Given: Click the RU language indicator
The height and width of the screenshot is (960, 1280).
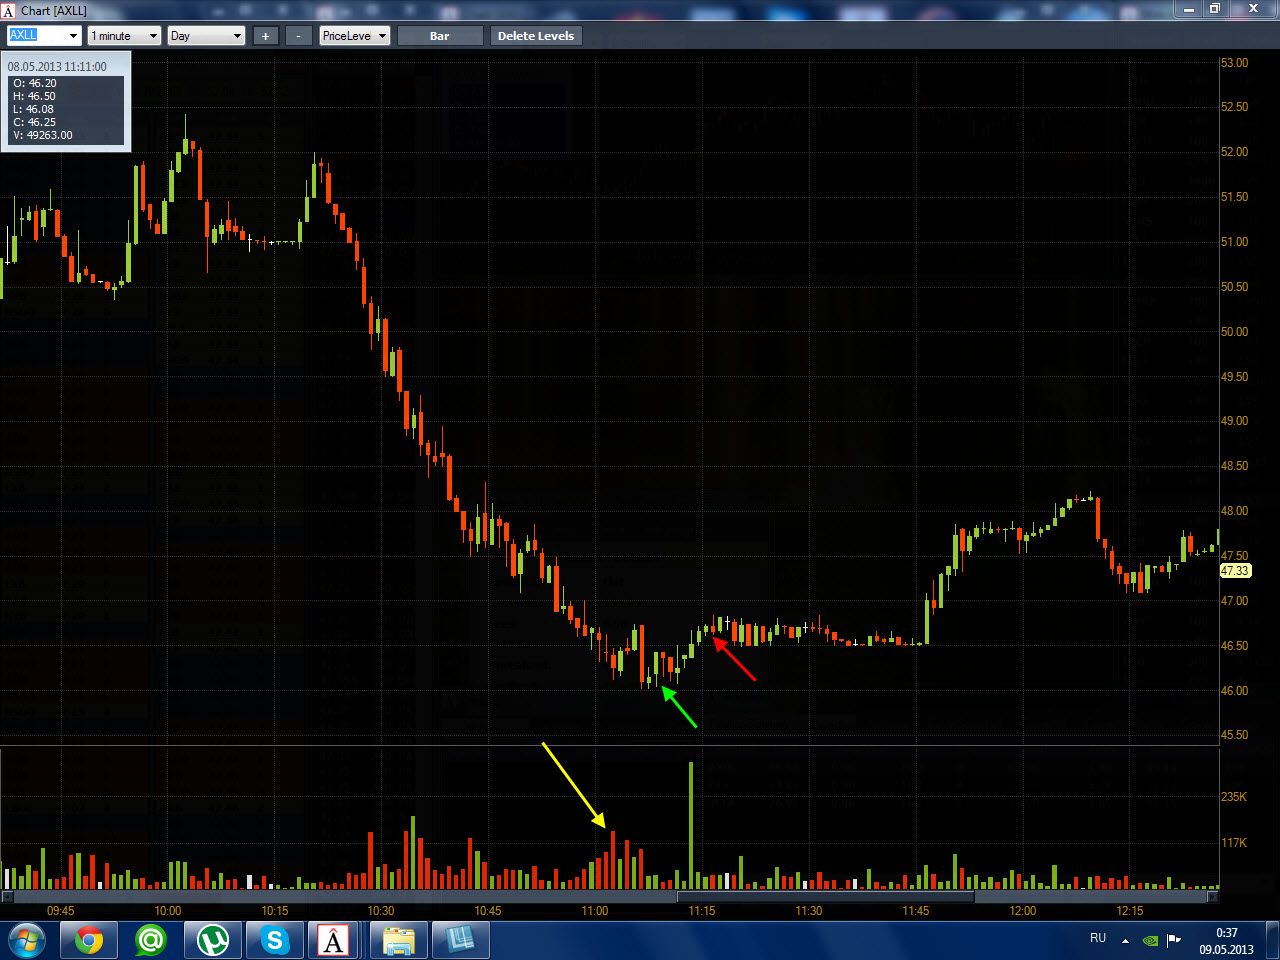Looking at the screenshot, I should coord(1098,938).
